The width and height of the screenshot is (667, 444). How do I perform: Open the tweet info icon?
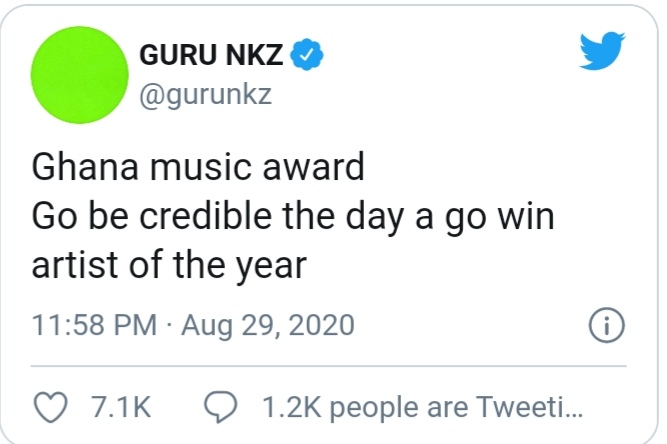click(x=608, y=327)
